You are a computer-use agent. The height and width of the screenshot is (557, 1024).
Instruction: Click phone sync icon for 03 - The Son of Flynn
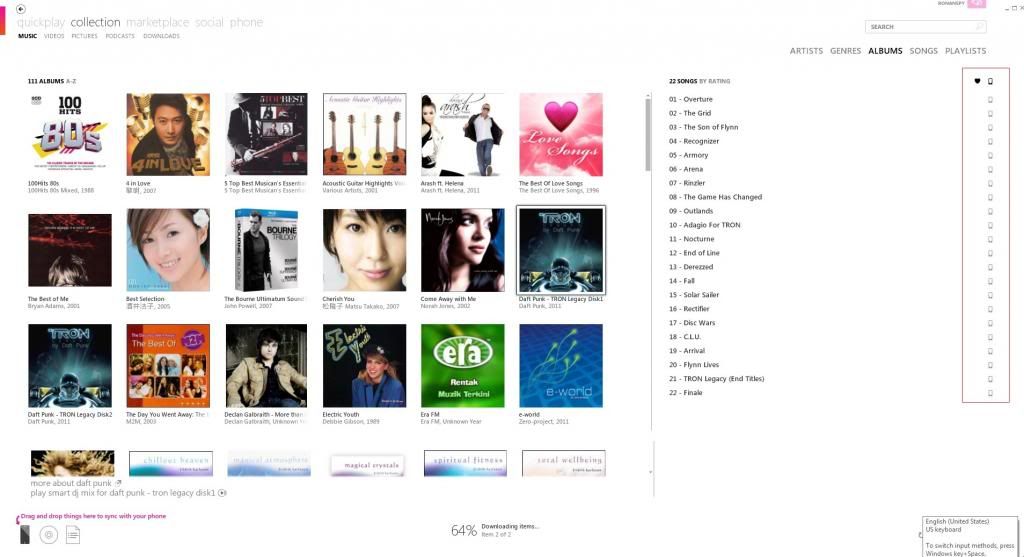pos(990,128)
